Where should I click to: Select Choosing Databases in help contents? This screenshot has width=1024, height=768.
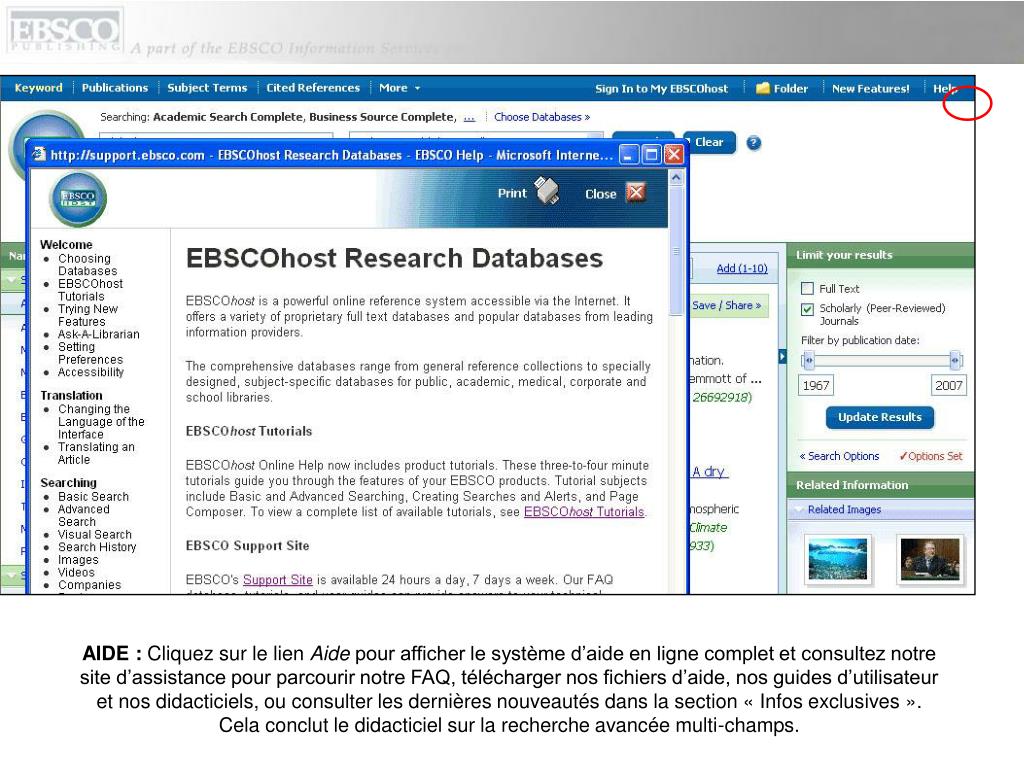88,264
